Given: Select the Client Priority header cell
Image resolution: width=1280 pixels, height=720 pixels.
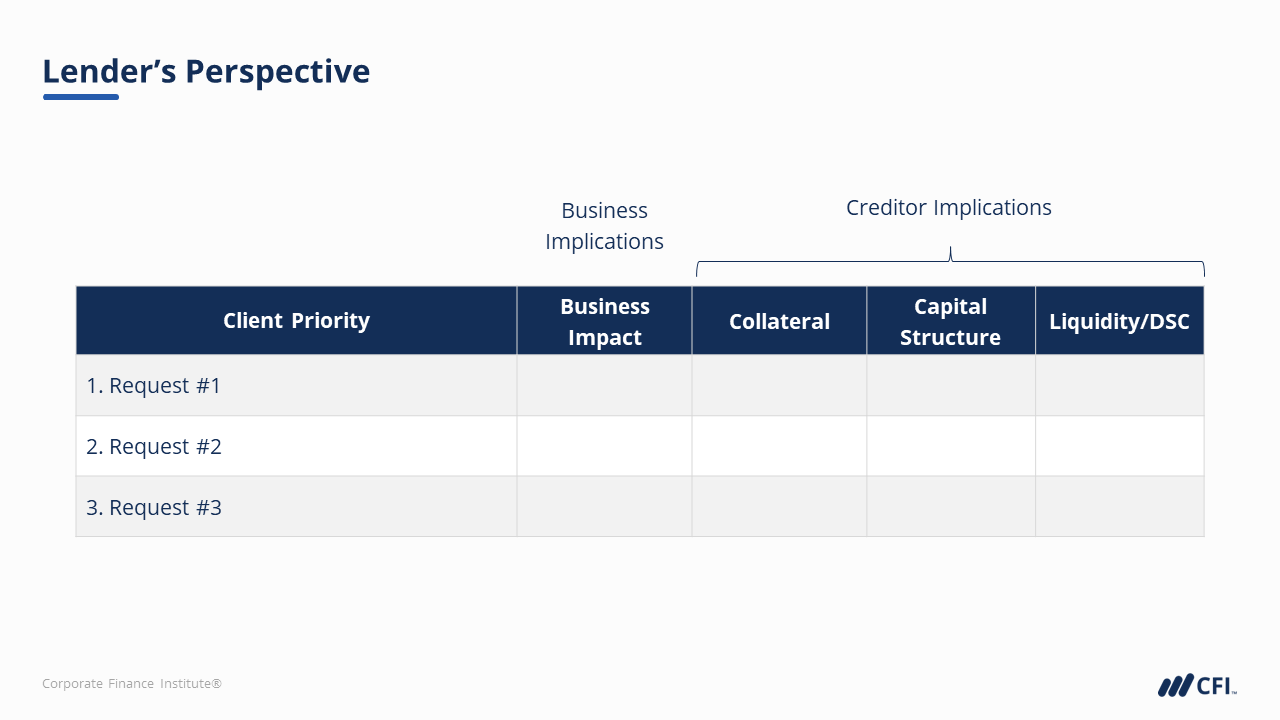Looking at the screenshot, I should point(296,321).
